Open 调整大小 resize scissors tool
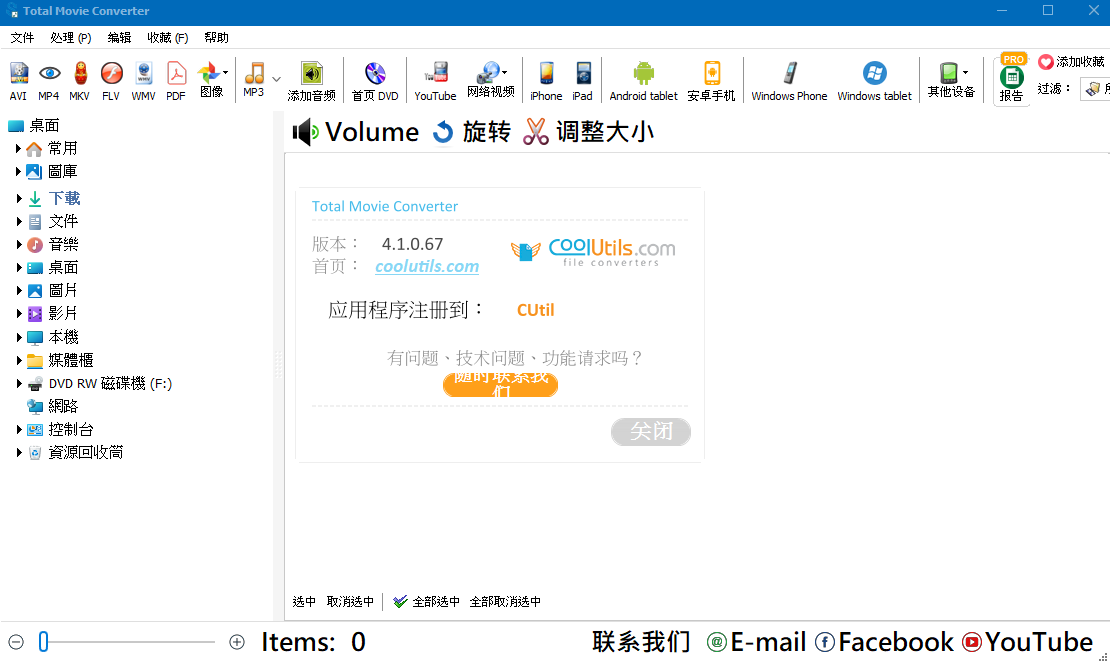 click(x=588, y=132)
